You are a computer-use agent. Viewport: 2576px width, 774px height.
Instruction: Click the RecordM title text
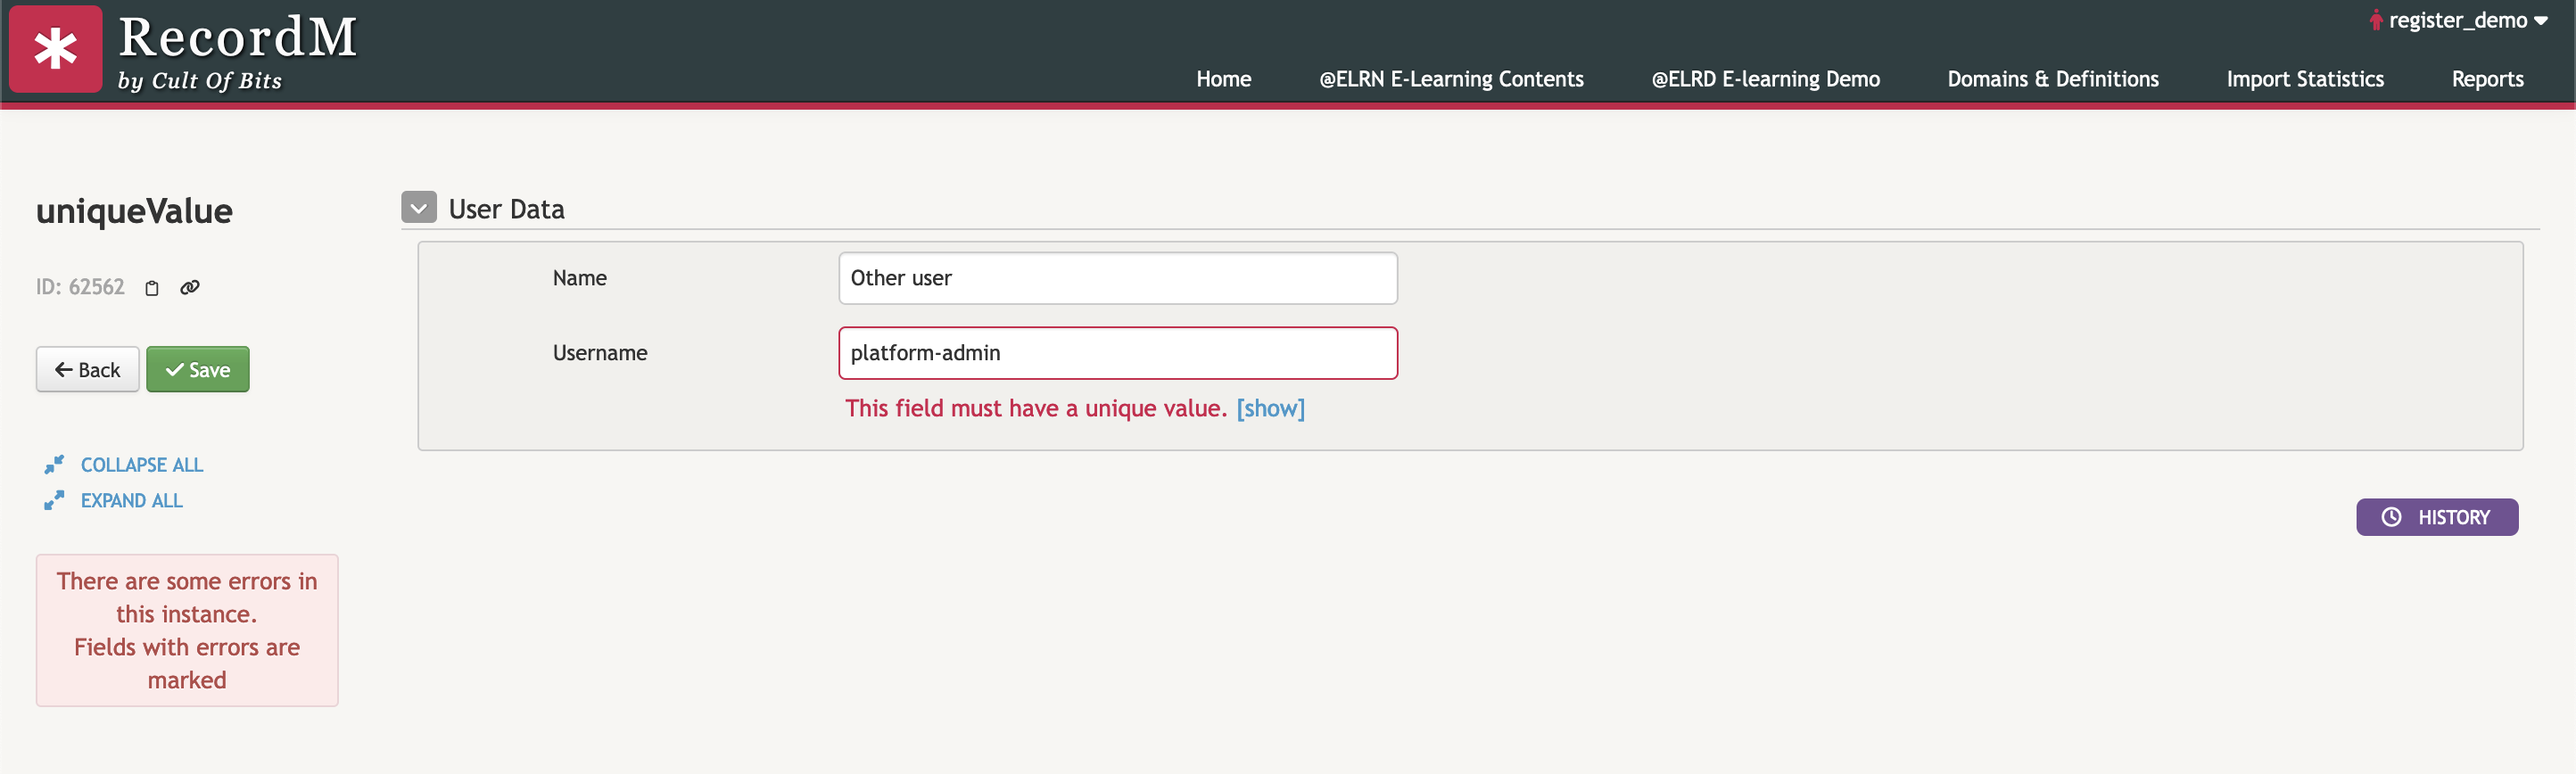coord(238,38)
